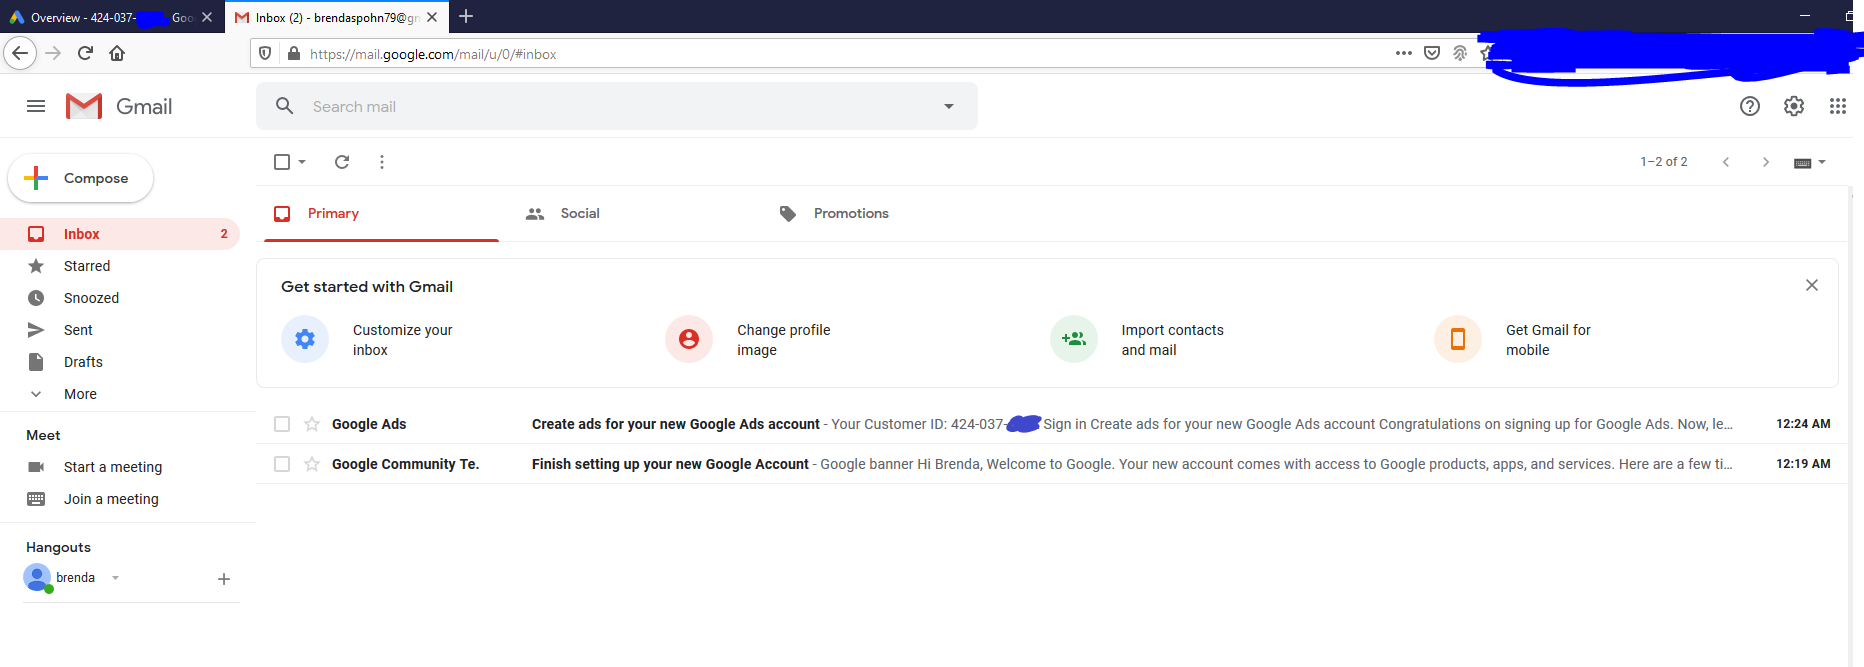
Task: Open the Google Ads email subject
Action: pos(676,424)
